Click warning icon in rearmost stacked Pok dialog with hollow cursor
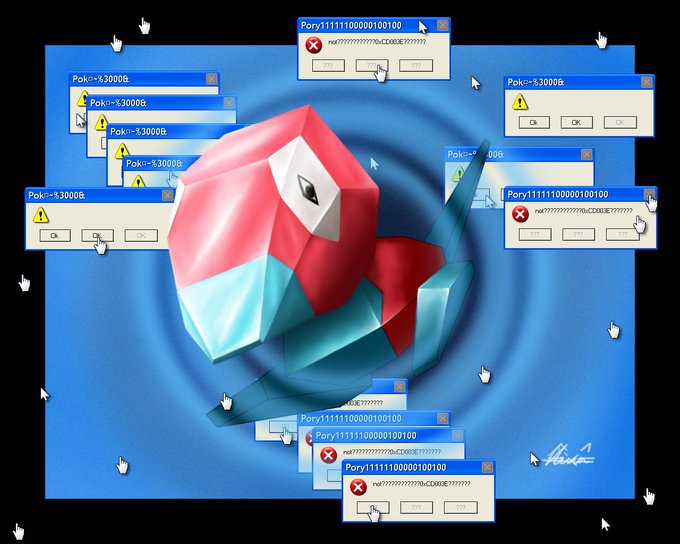The height and width of the screenshot is (544, 680). click(83, 99)
